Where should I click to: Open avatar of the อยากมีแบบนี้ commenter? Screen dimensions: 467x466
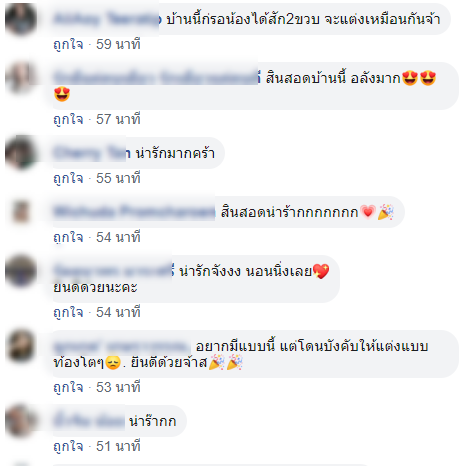[x=21, y=346]
